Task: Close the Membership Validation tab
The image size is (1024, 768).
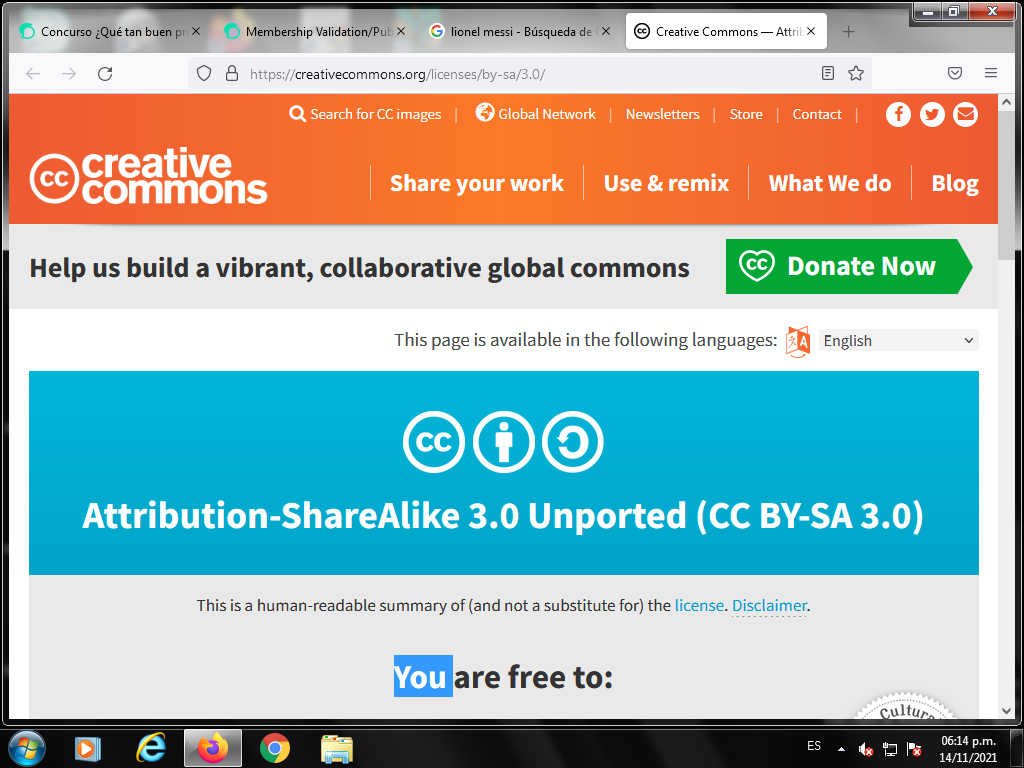Action: 401,31
